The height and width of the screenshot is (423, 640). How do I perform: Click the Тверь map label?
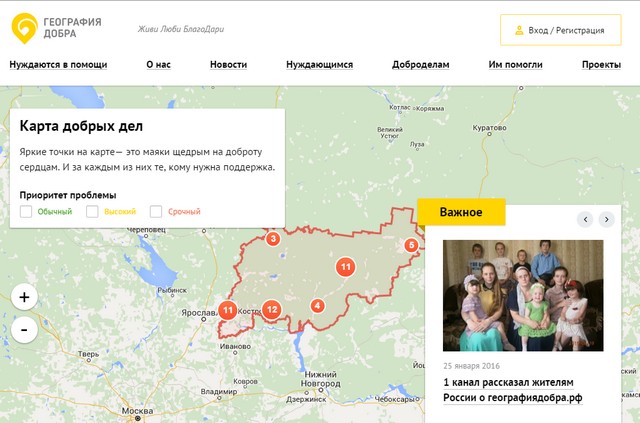point(89,354)
